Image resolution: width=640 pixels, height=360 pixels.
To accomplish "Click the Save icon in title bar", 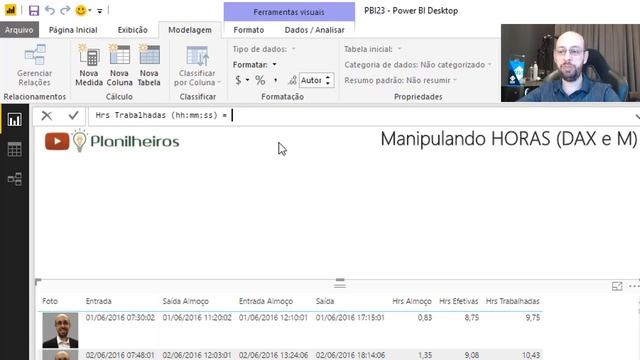I will click(34, 10).
